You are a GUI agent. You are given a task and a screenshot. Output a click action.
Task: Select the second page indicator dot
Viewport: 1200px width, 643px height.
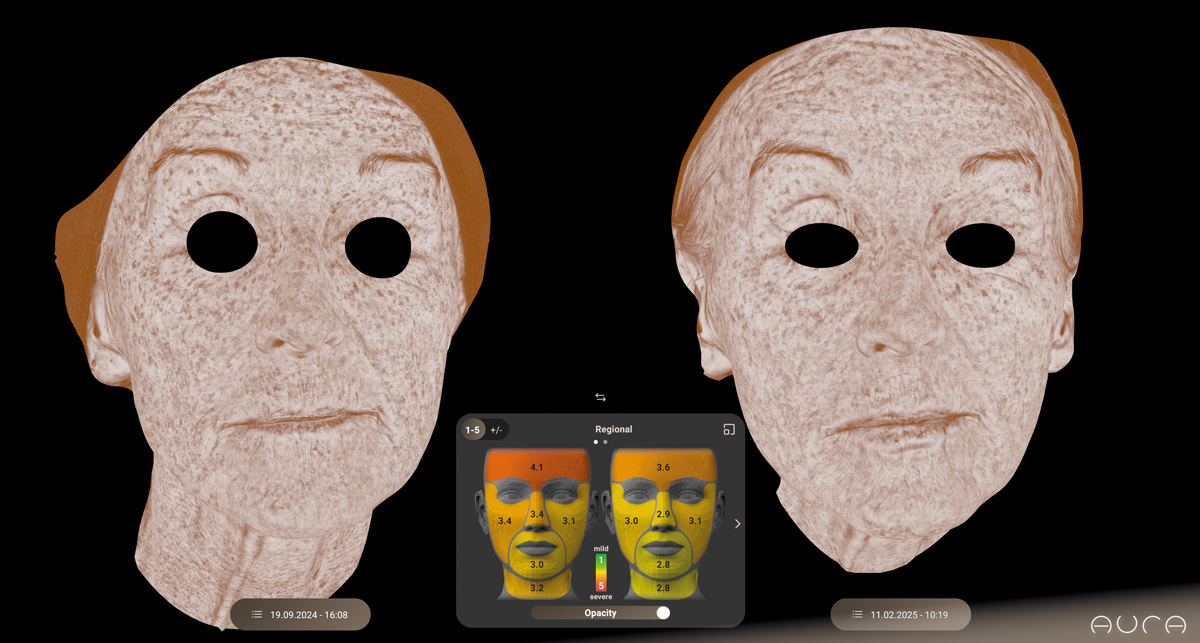pyautogui.click(x=605, y=441)
